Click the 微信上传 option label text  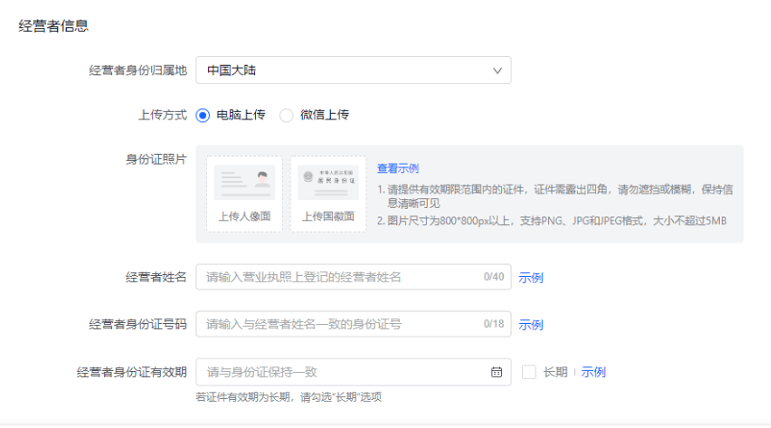point(324,115)
